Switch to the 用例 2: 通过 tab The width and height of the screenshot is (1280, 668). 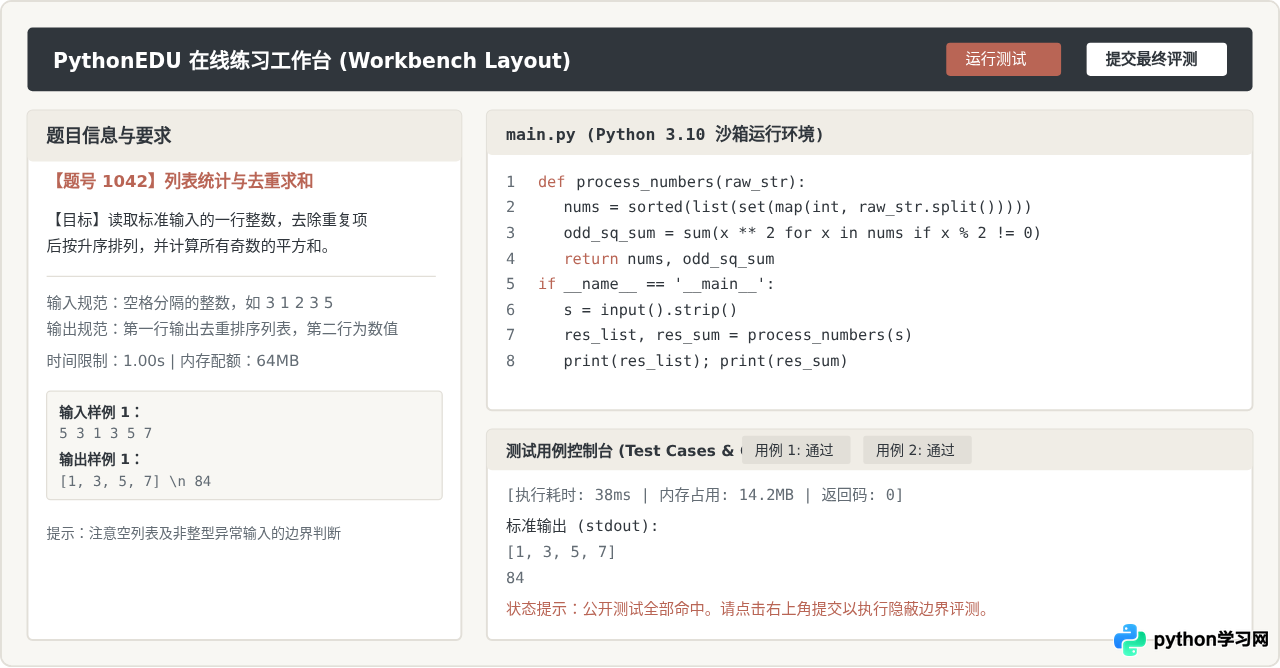coord(917,450)
